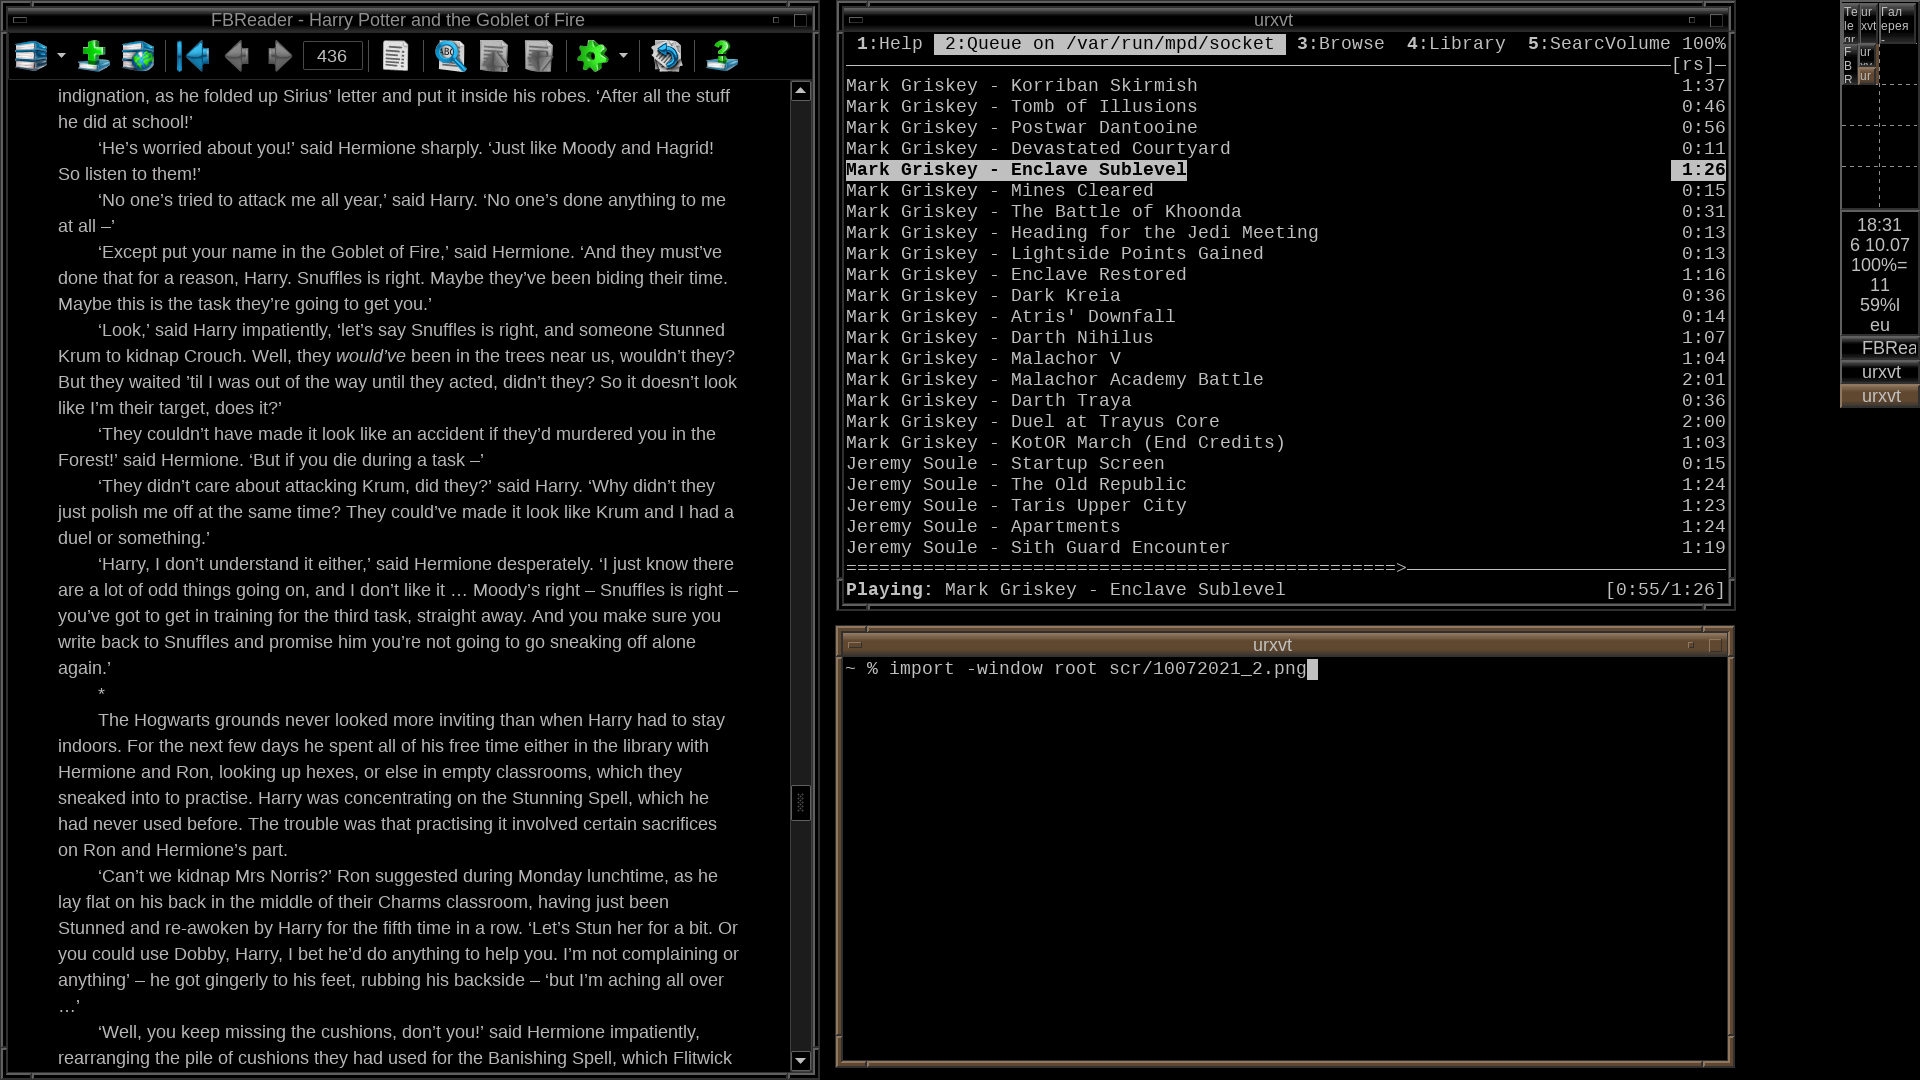The image size is (1920, 1080).
Task: Click the highlighted urxvt task button in side panel
Action: pos(1880,396)
